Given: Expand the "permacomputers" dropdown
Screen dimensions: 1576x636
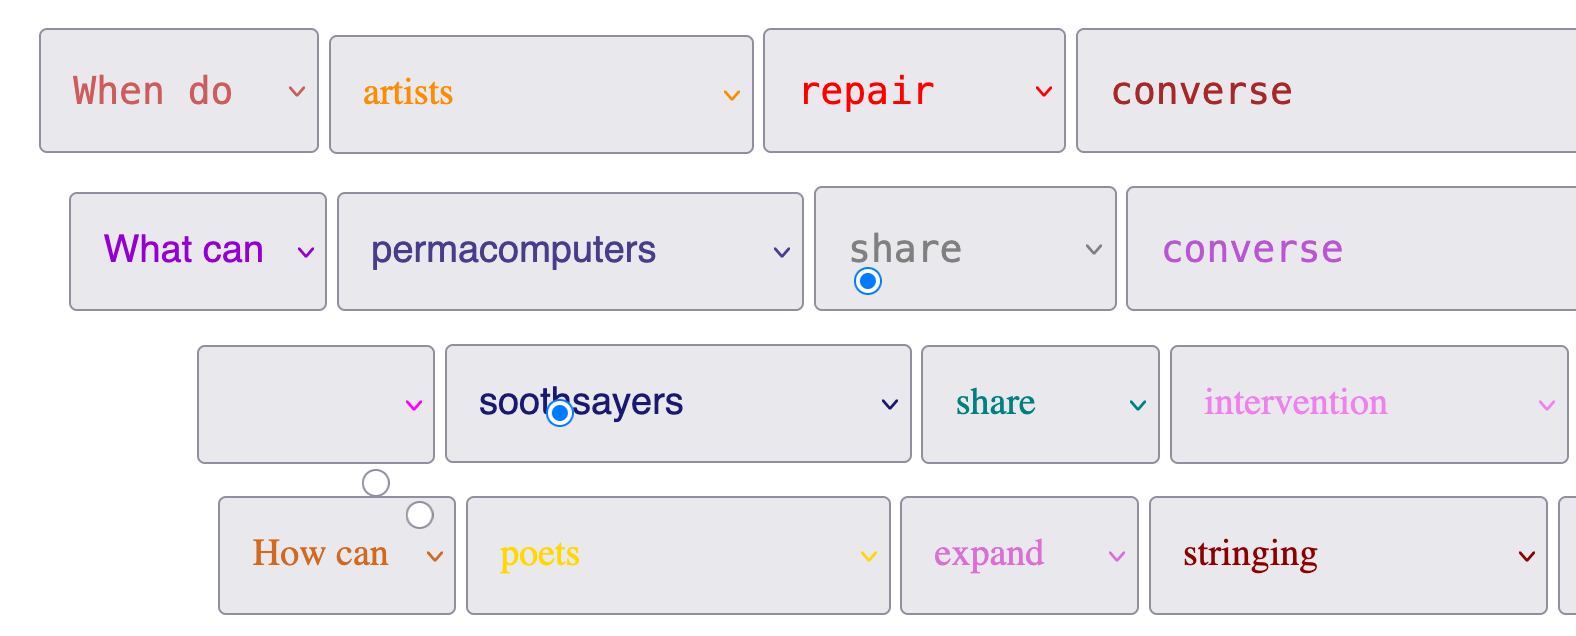Looking at the screenshot, I should pos(570,251).
